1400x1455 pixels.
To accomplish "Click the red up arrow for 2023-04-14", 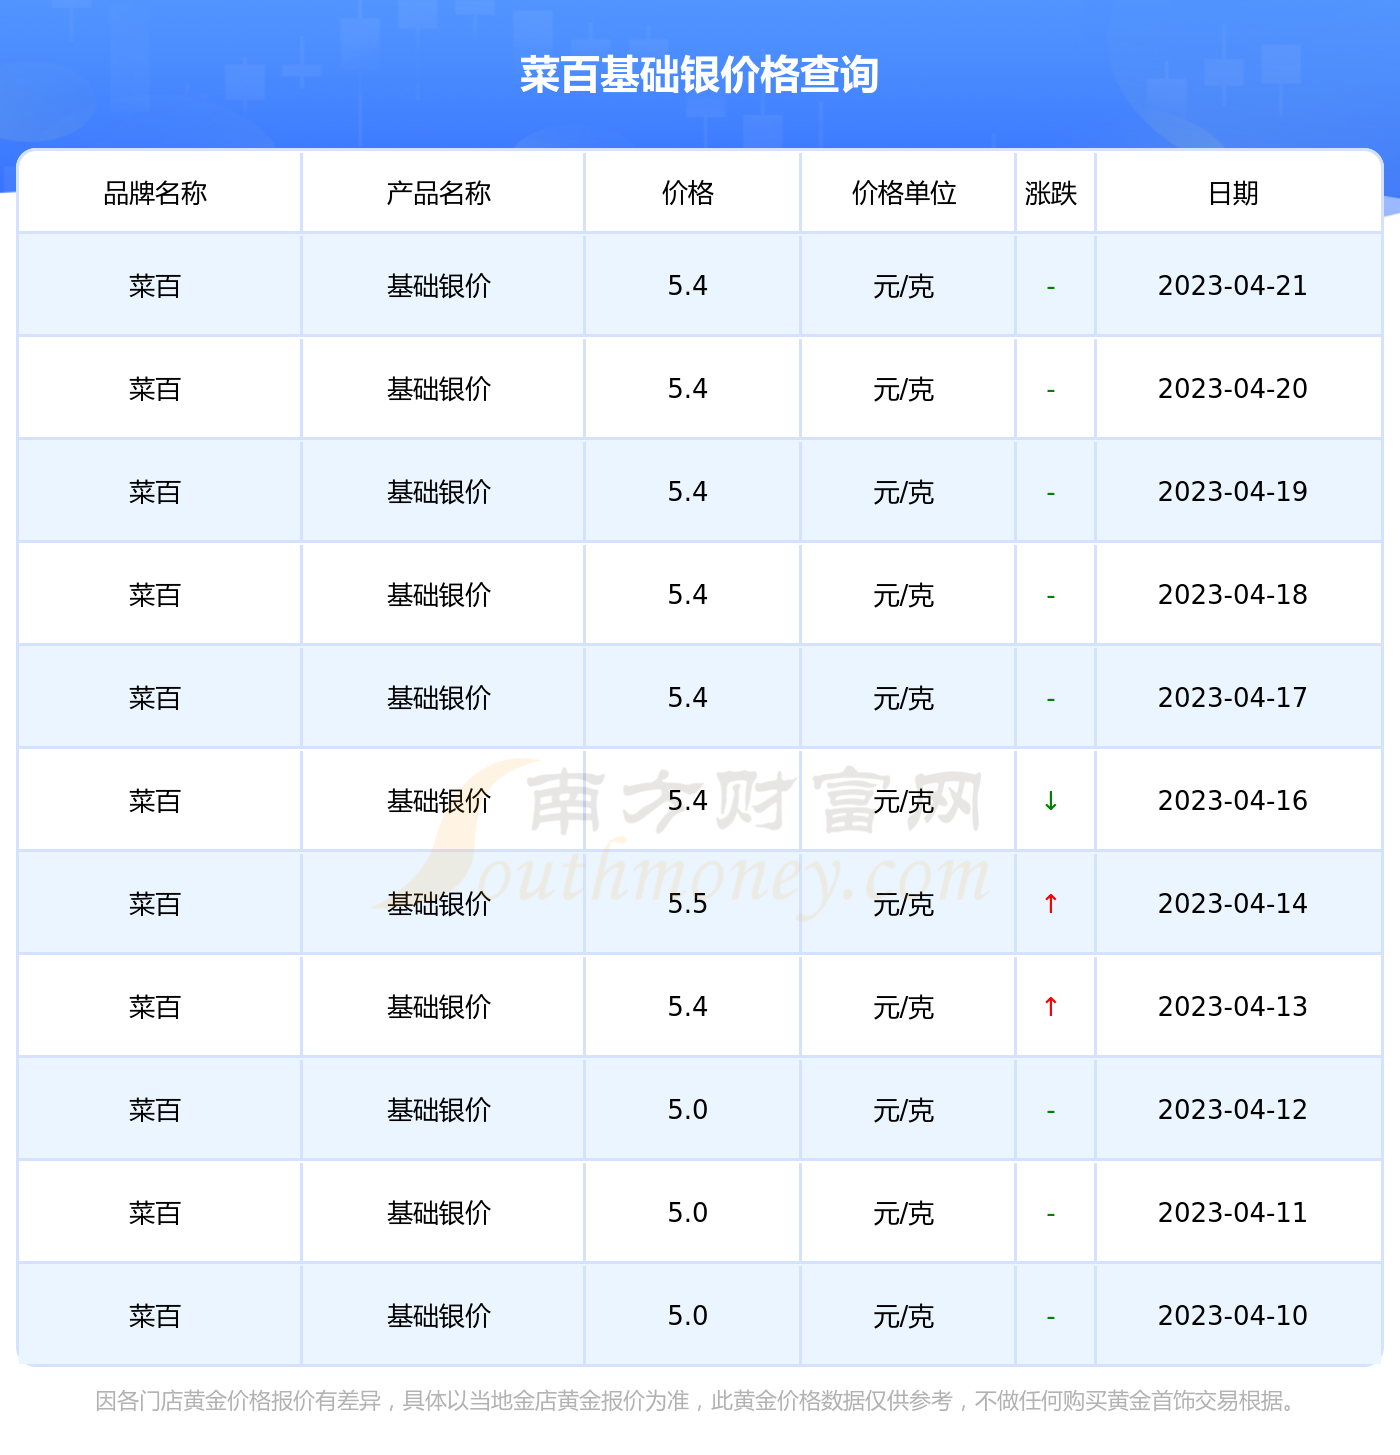I will coord(1051,904).
